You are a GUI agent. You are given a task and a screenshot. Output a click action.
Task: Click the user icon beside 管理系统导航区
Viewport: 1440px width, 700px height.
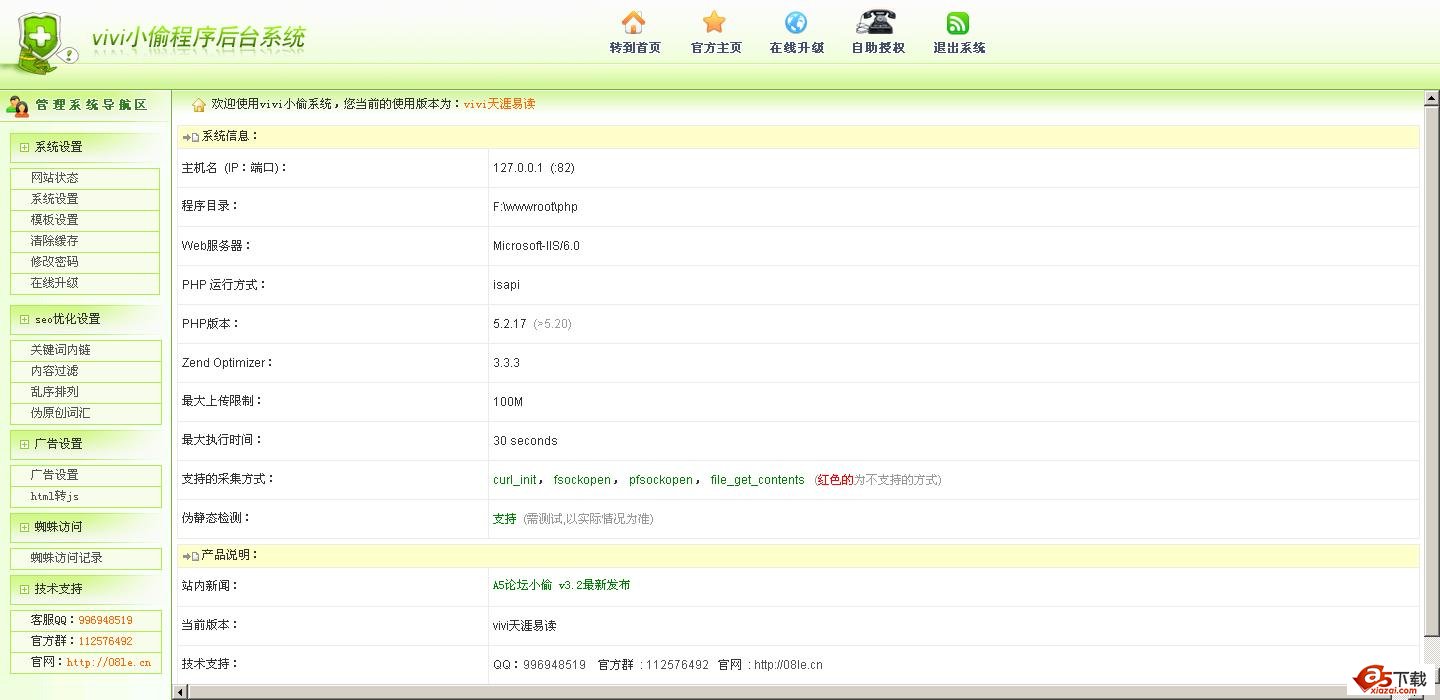[18, 105]
